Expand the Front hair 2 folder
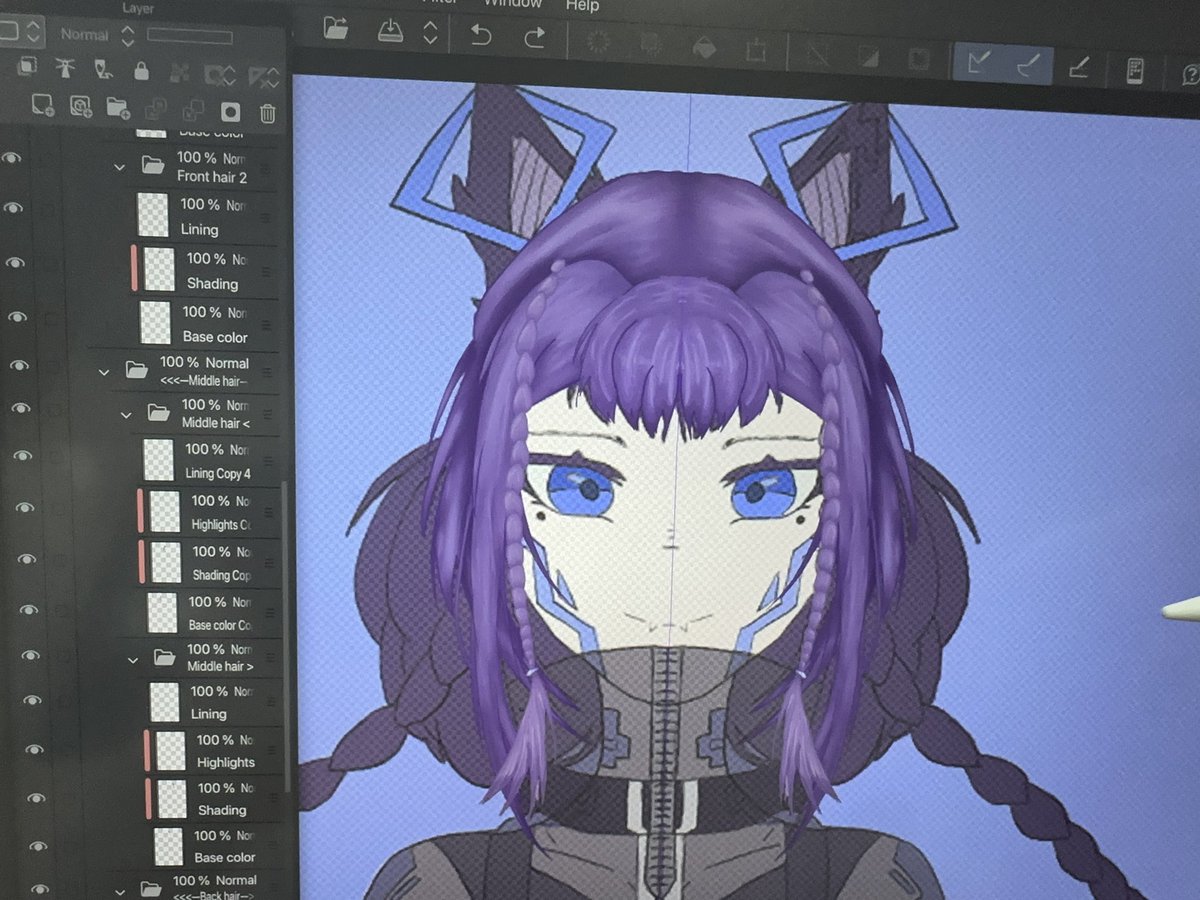The image size is (1200, 900). coord(119,167)
